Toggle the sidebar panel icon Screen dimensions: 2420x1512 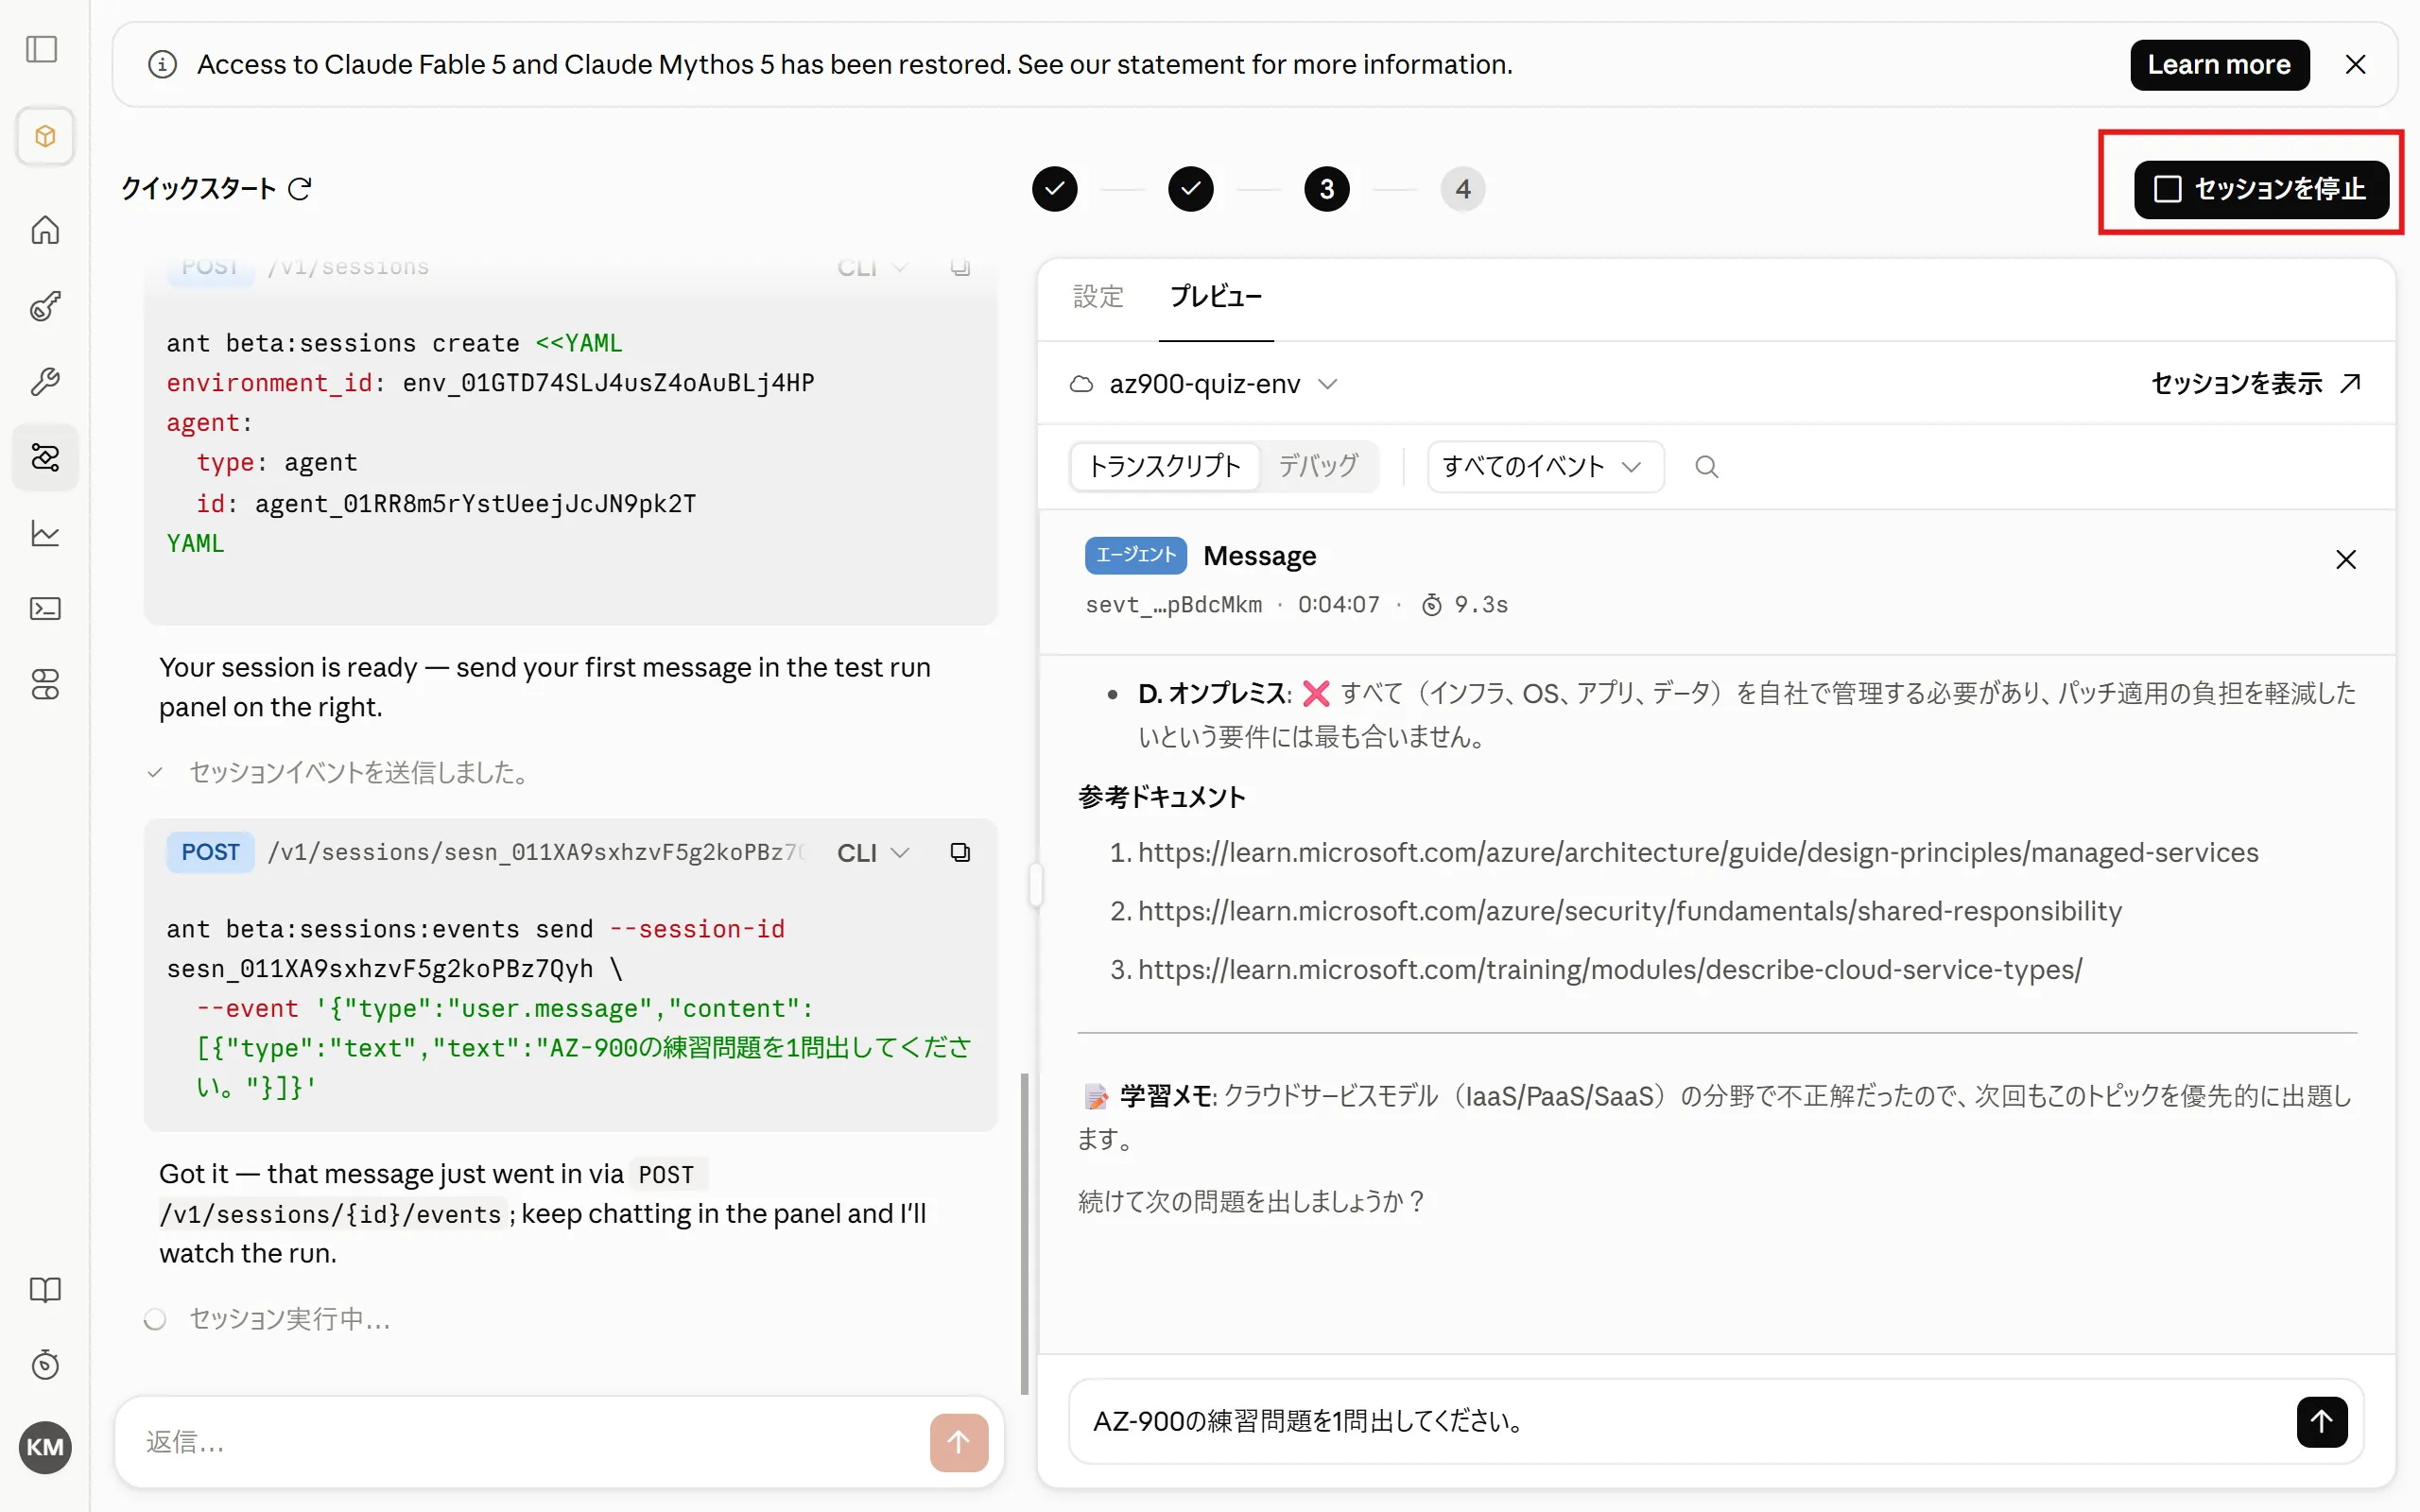click(x=42, y=49)
